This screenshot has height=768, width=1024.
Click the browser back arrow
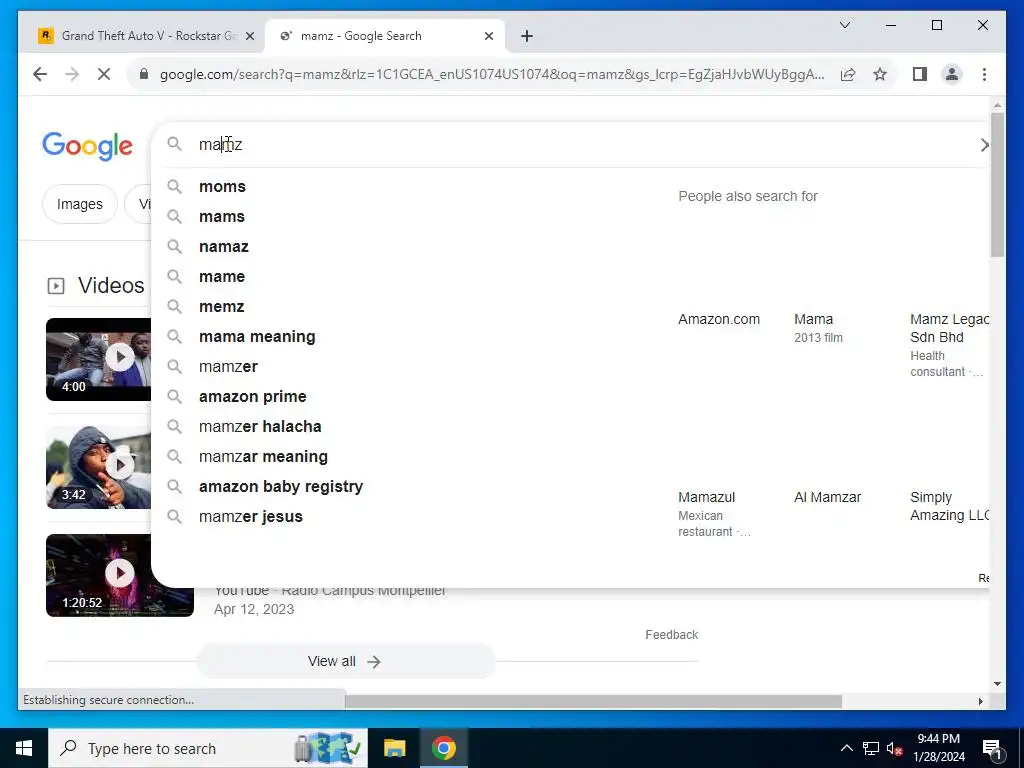(x=40, y=74)
